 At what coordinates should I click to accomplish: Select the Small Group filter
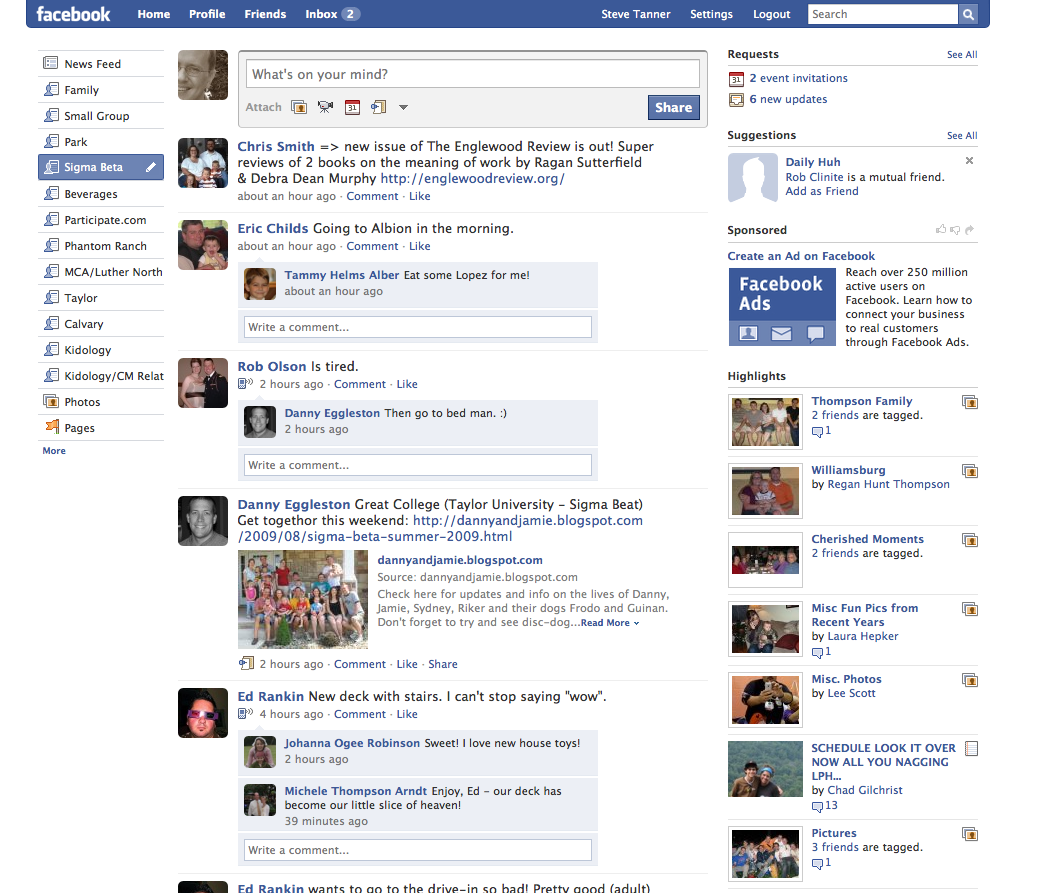click(x=101, y=115)
